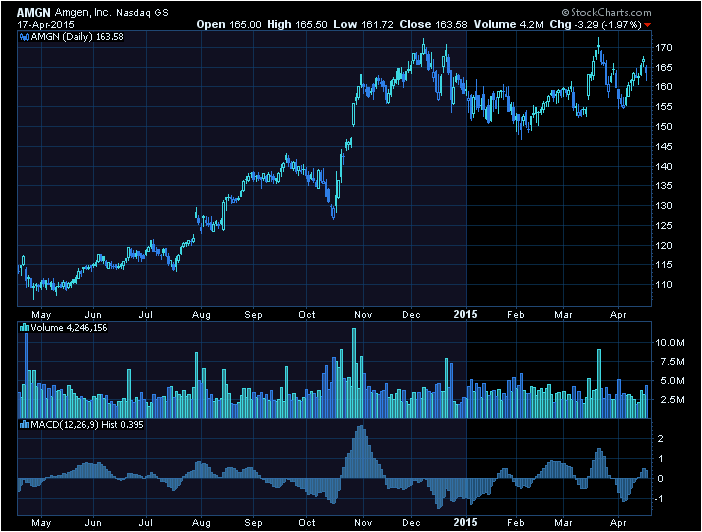Screen dimensions: 702x532
Task: Click the 170 price axis label
Action: pyautogui.click(x=664, y=48)
